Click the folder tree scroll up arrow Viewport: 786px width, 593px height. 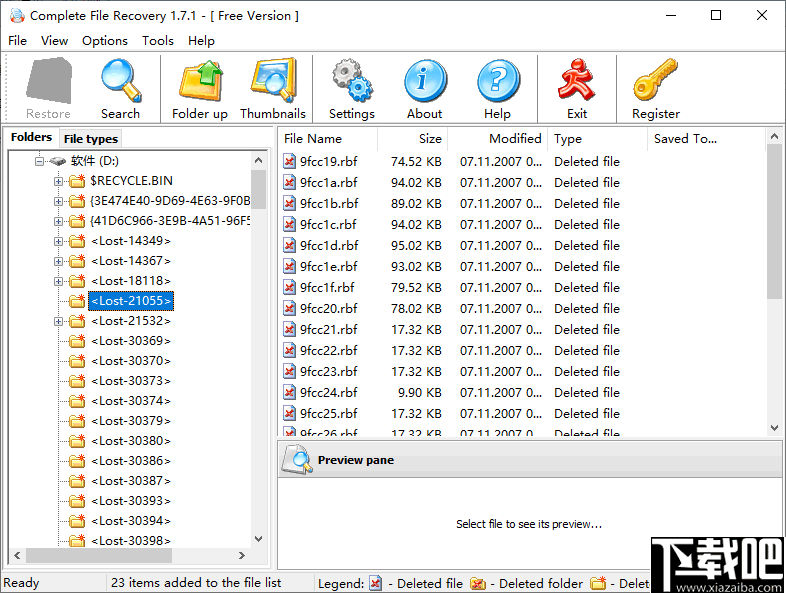[259, 160]
